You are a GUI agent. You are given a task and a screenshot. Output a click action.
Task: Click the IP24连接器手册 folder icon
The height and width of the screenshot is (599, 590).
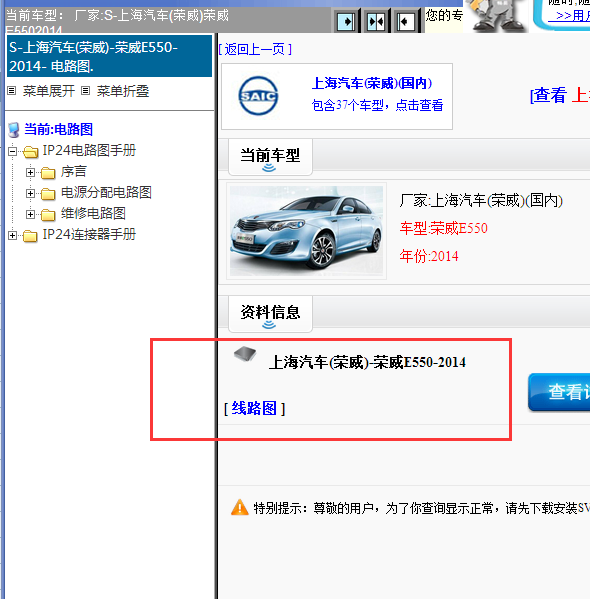[x=30, y=236]
